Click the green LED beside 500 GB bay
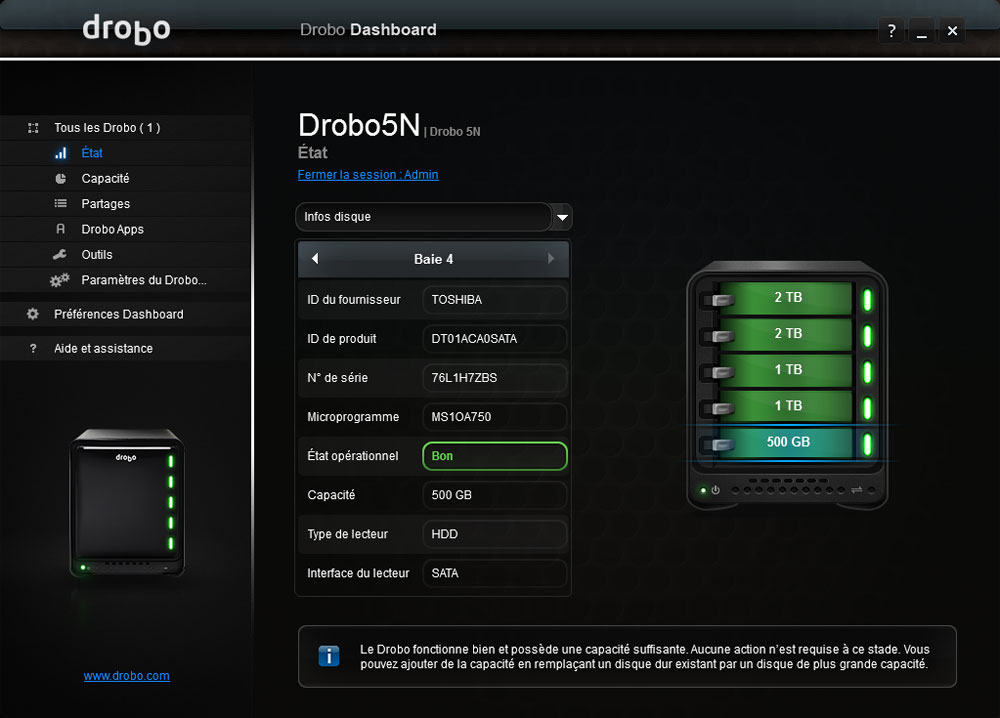Image resolution: width=1000 pixels, height=718 pixels. coord(867,444)
